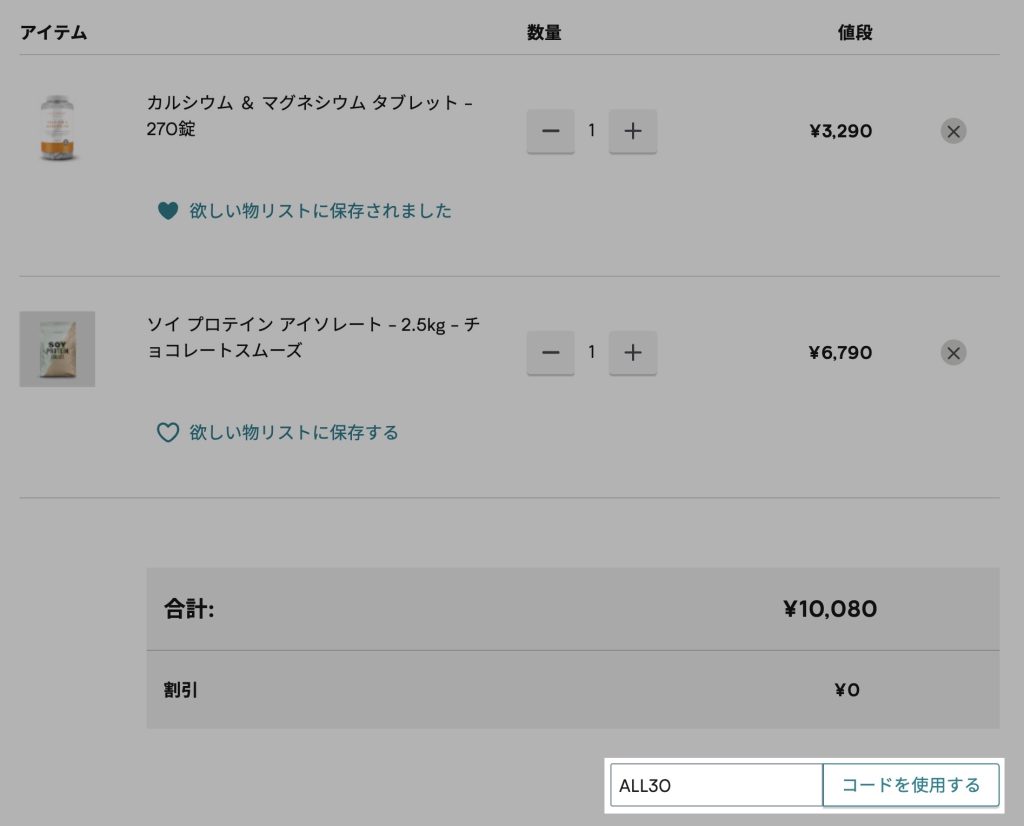The width and height of the screenshot is (1024, 826).
Task: Decrease quantity of calcium magnesium tablets
Action: coord(550,131)
